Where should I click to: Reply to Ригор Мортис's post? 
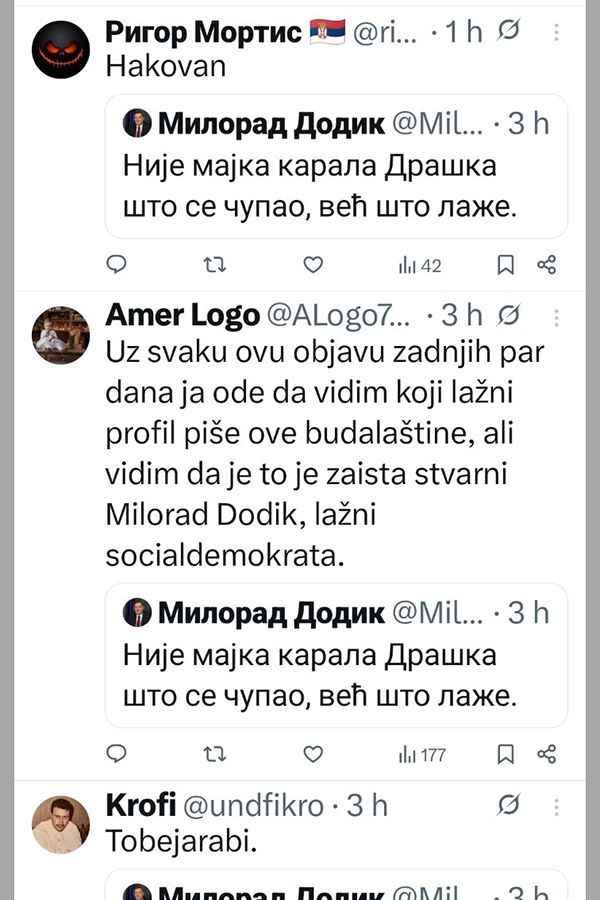[117, 265]
